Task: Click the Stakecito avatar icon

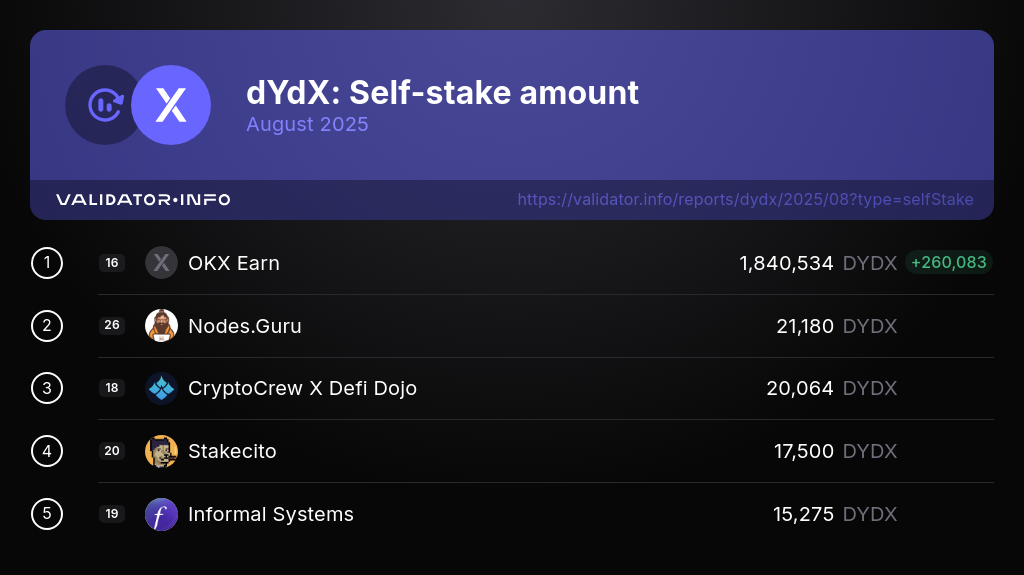Action: [161, 451]
